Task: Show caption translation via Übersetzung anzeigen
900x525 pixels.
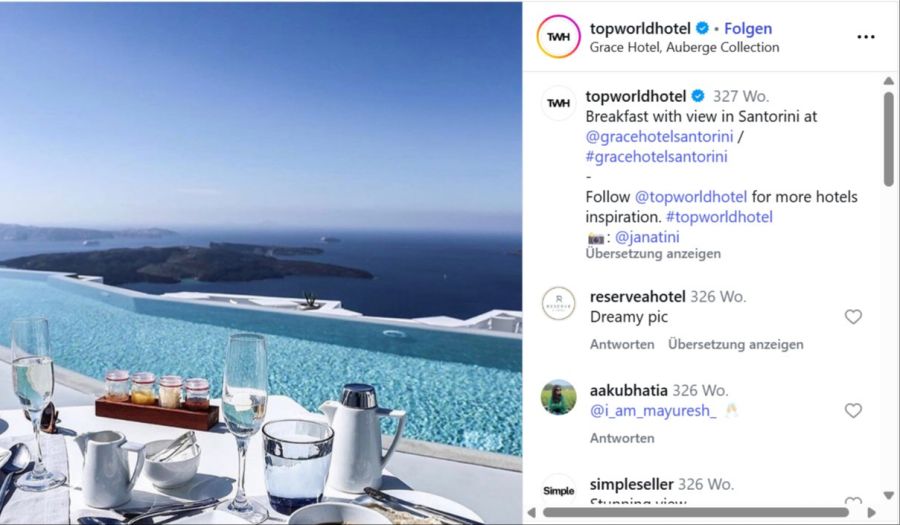Action: (x=653, y=254)
